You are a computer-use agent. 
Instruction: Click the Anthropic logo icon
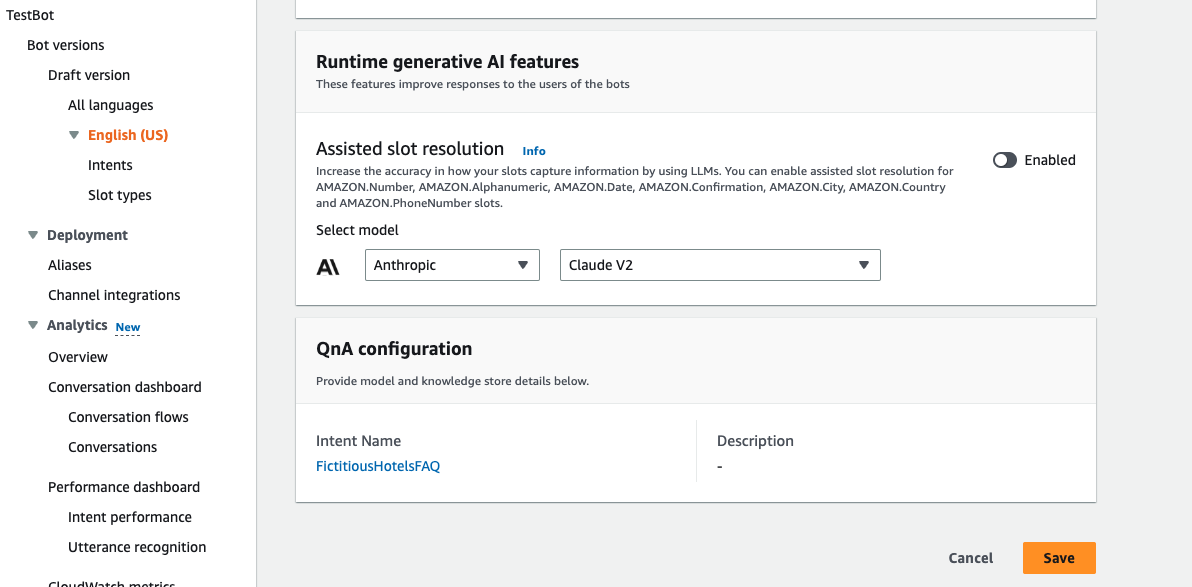coord(329,264)
